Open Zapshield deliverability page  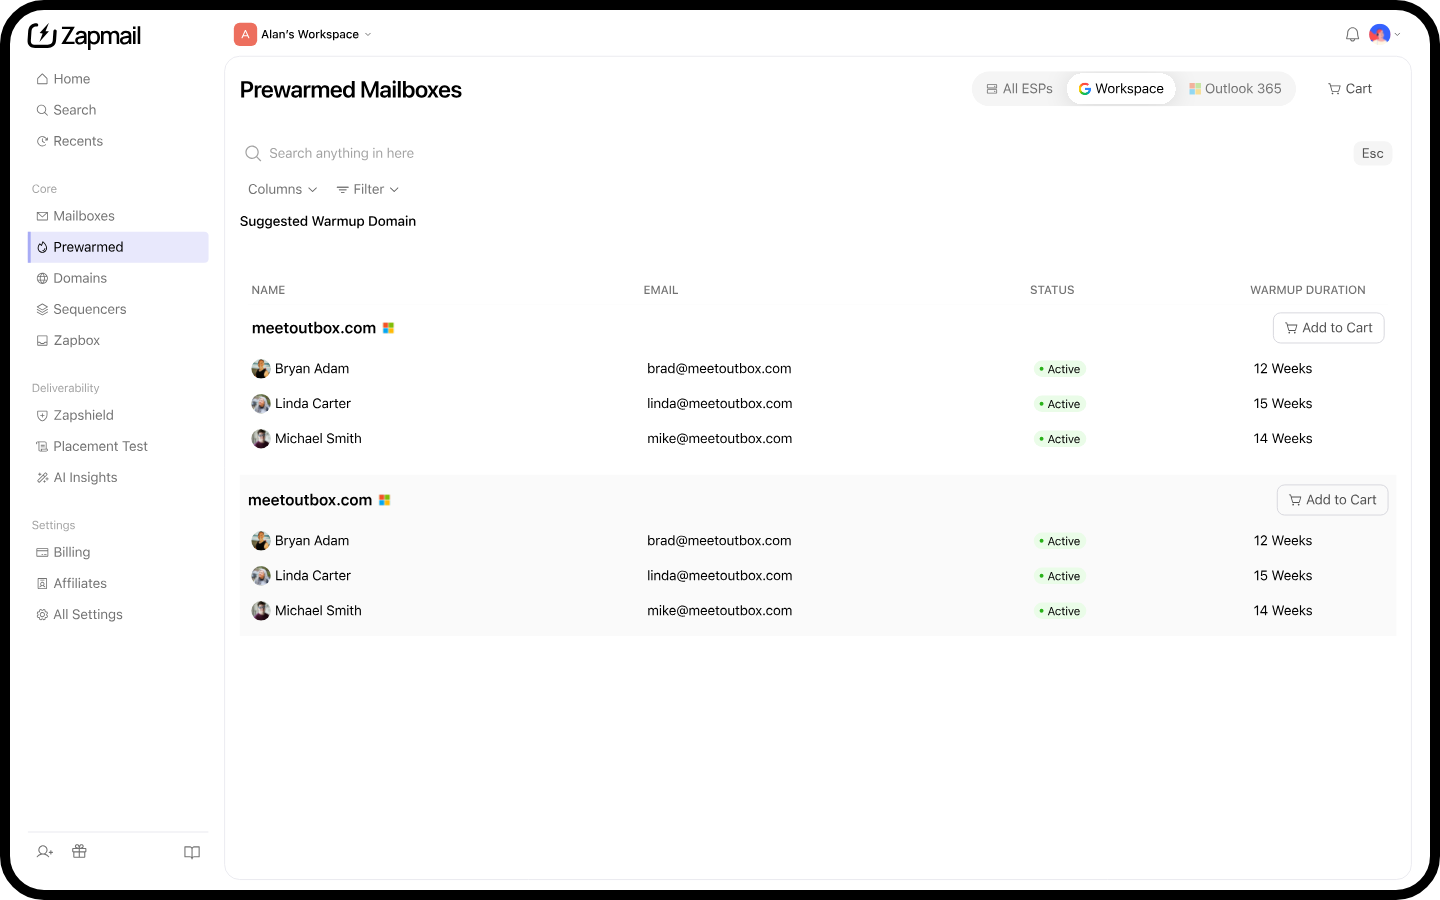pyautogui.click(x=118, y=415)
